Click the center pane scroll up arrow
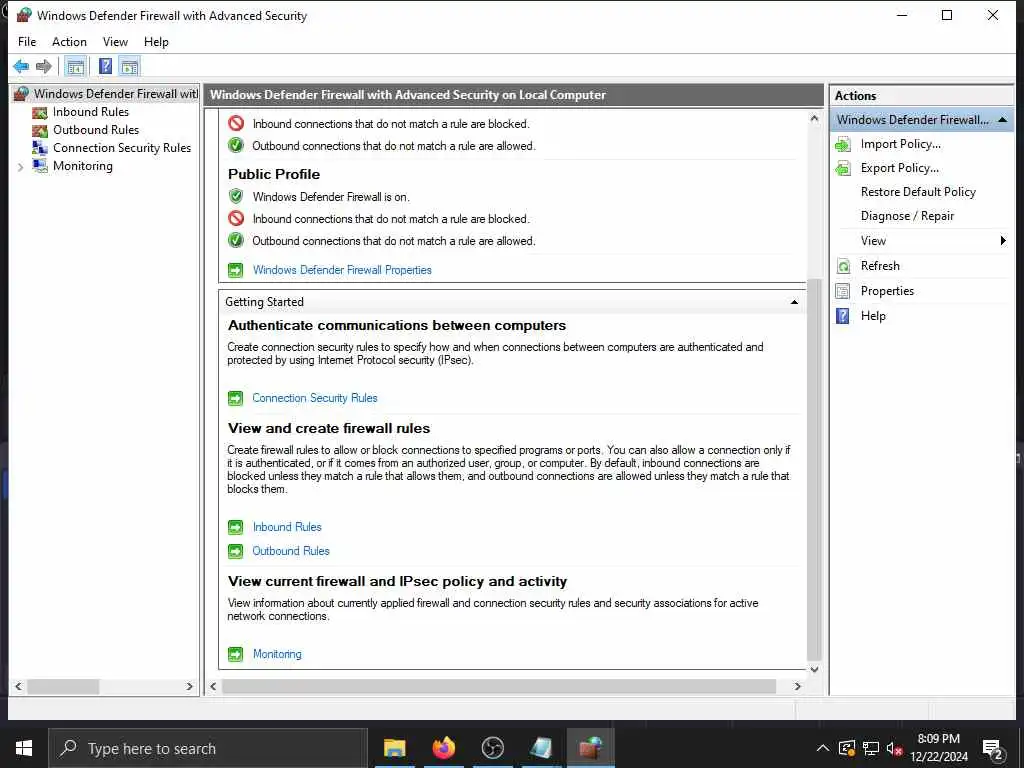The height and width of the screenshot is (768, 1024). [x=814, y=119]
